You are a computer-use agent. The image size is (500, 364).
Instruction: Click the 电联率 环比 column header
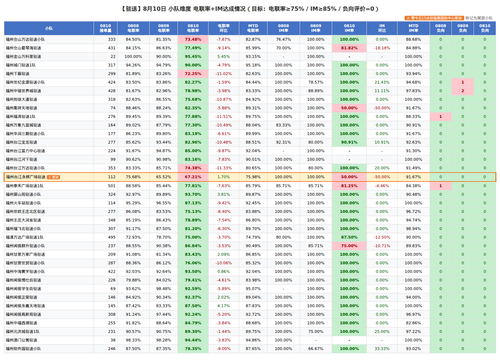coord(224,28)
